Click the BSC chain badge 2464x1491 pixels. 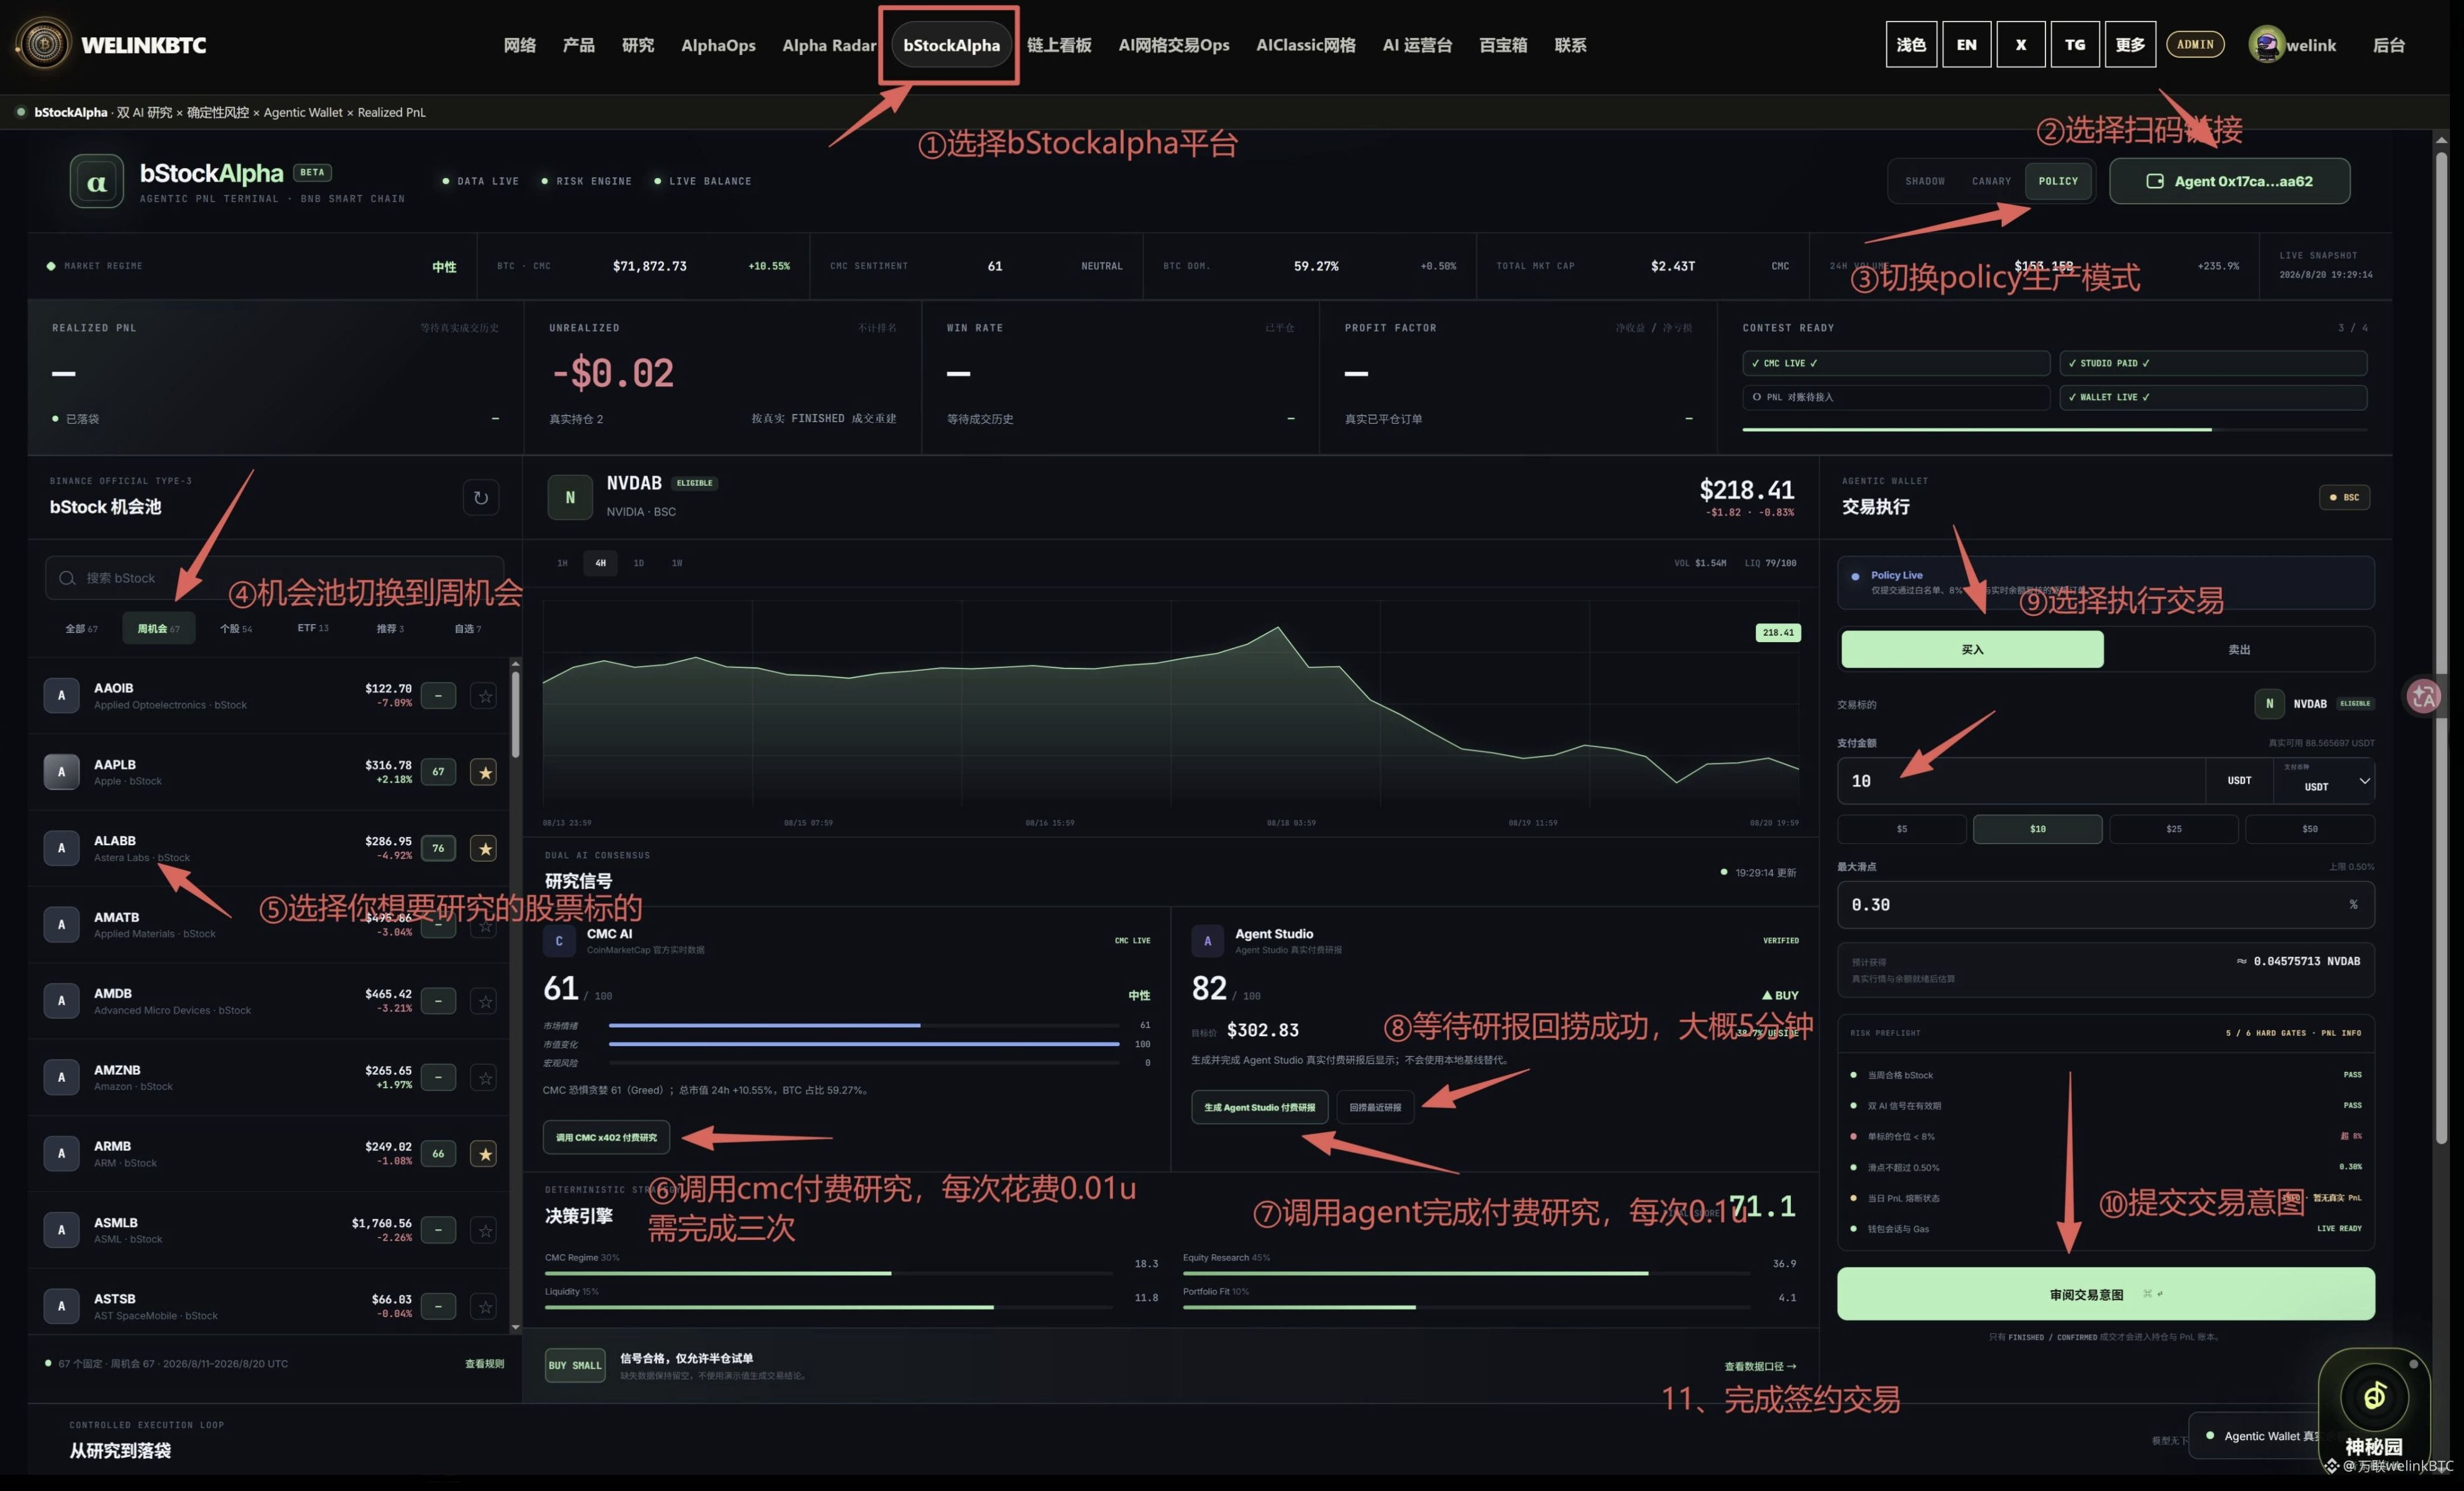point(2344,497)
